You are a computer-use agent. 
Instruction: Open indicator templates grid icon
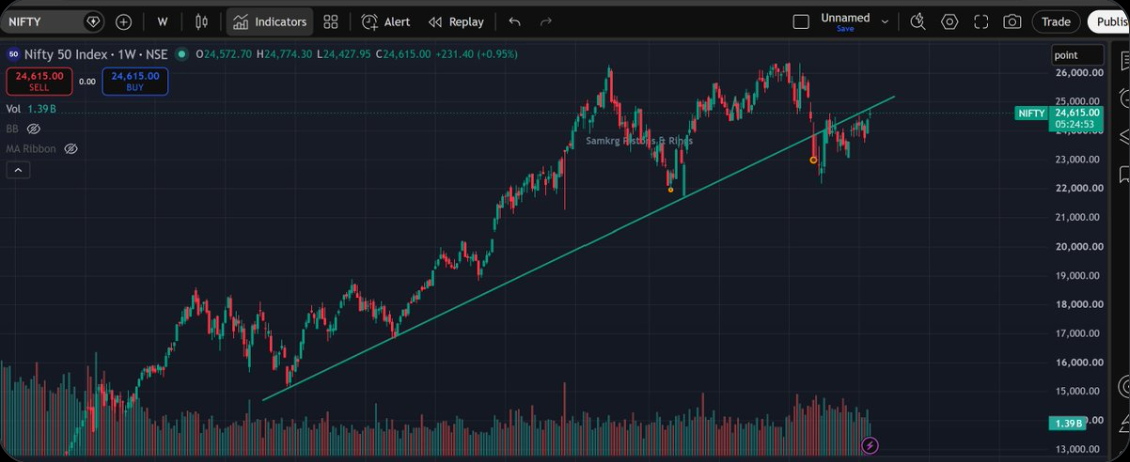coord(331,22)
